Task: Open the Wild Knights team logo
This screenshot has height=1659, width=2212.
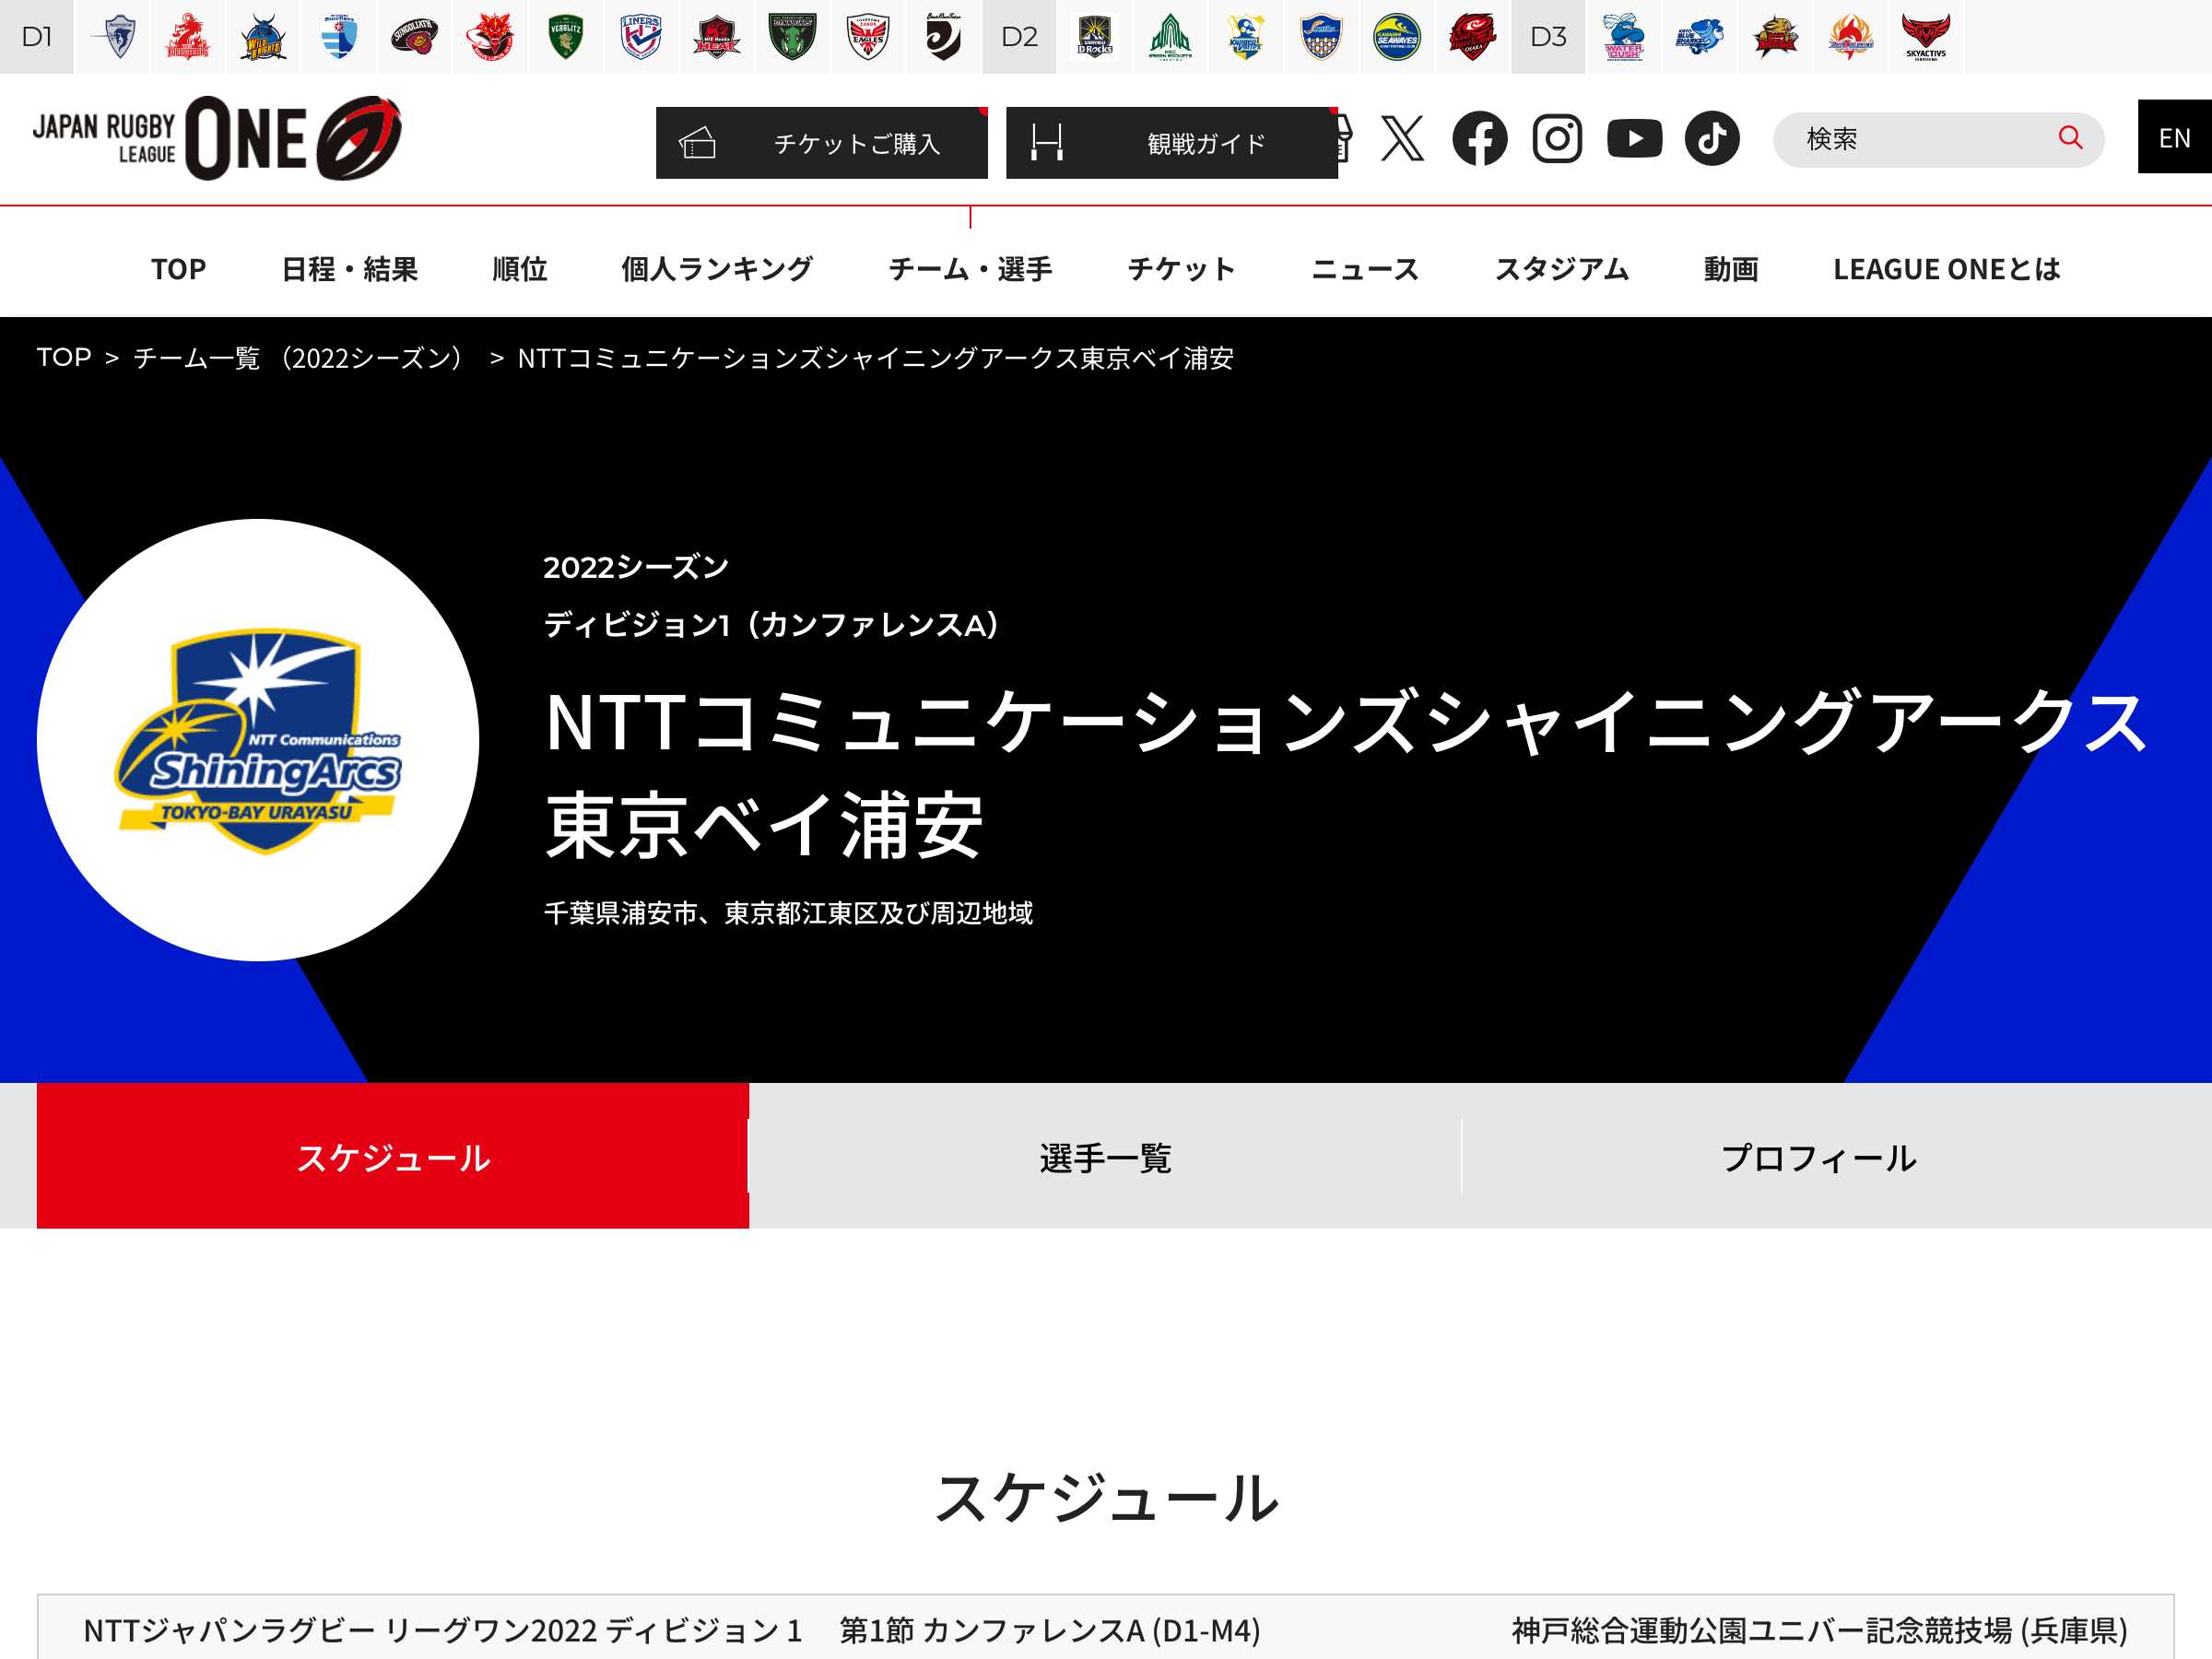Action: point(263,37)
